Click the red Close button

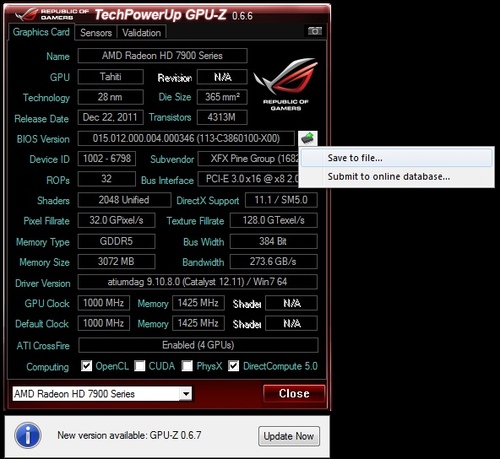point(294,394)
